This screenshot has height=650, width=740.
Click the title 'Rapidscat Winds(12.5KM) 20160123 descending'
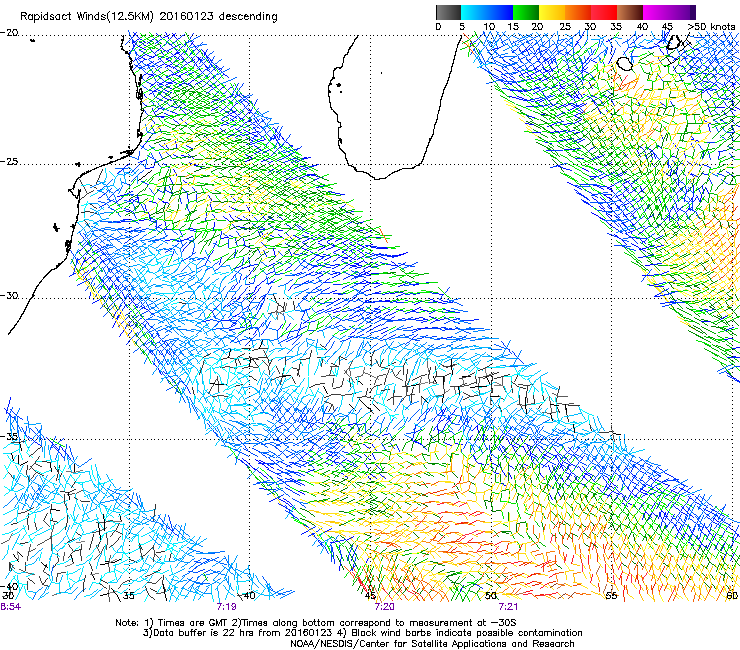click(x=149, y=17)
